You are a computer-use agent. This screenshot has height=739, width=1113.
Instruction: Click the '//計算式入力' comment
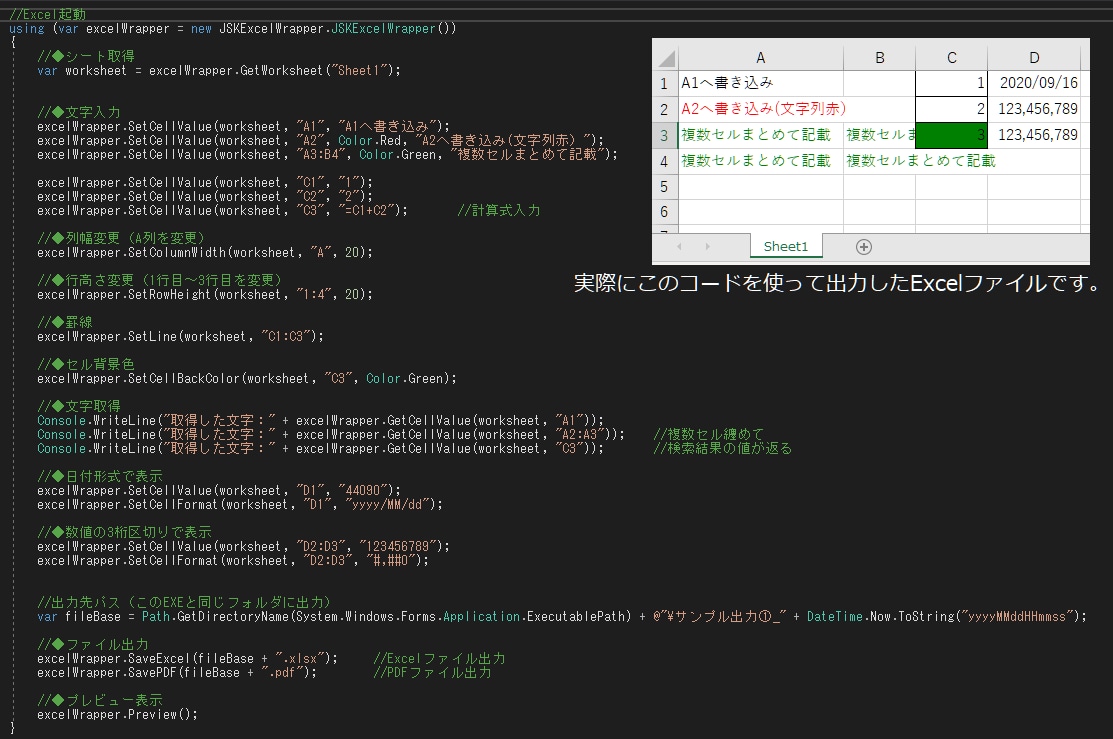coord(498,210)
